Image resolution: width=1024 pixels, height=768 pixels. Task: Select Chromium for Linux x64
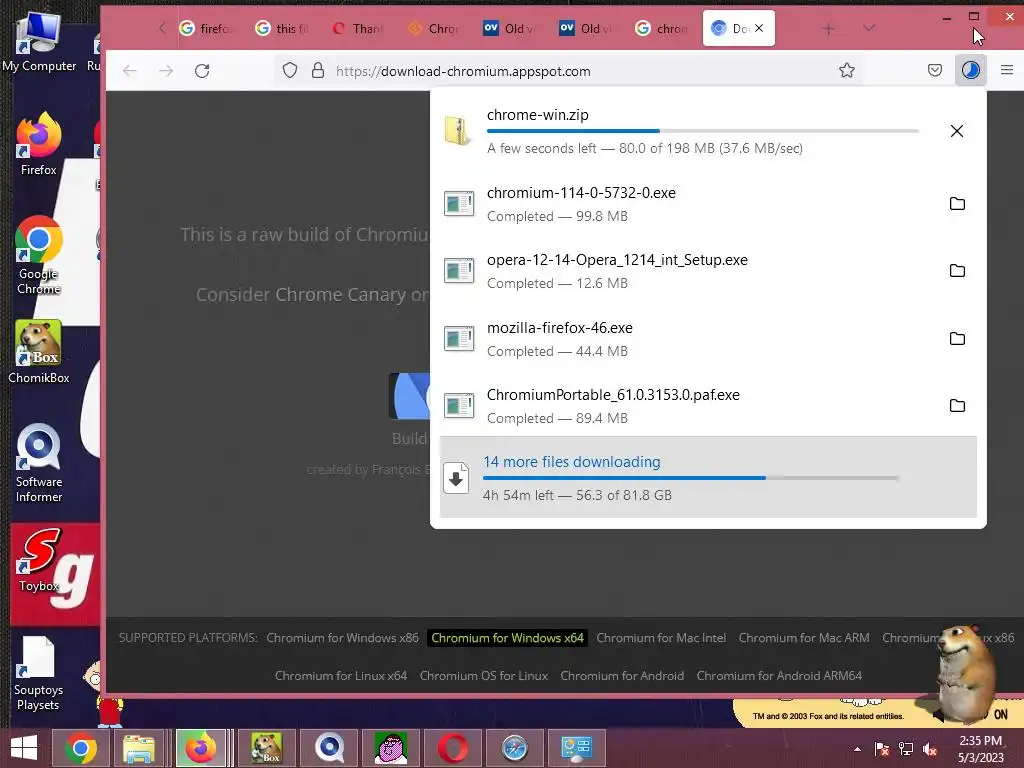(341, 676)
